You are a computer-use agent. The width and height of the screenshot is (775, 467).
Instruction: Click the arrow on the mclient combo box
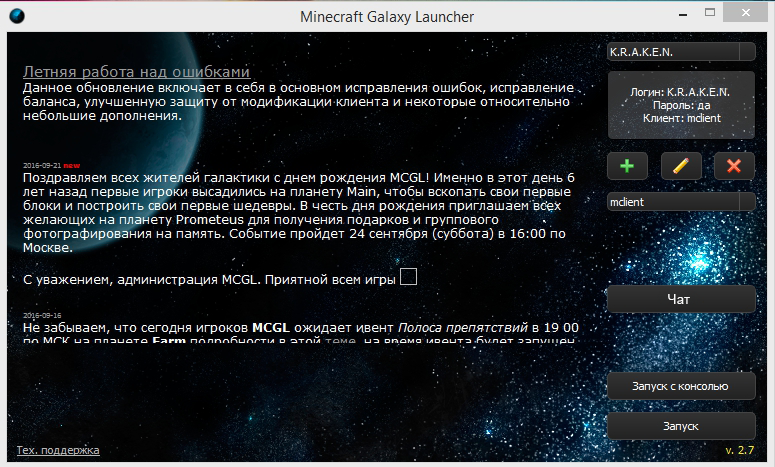746,202
